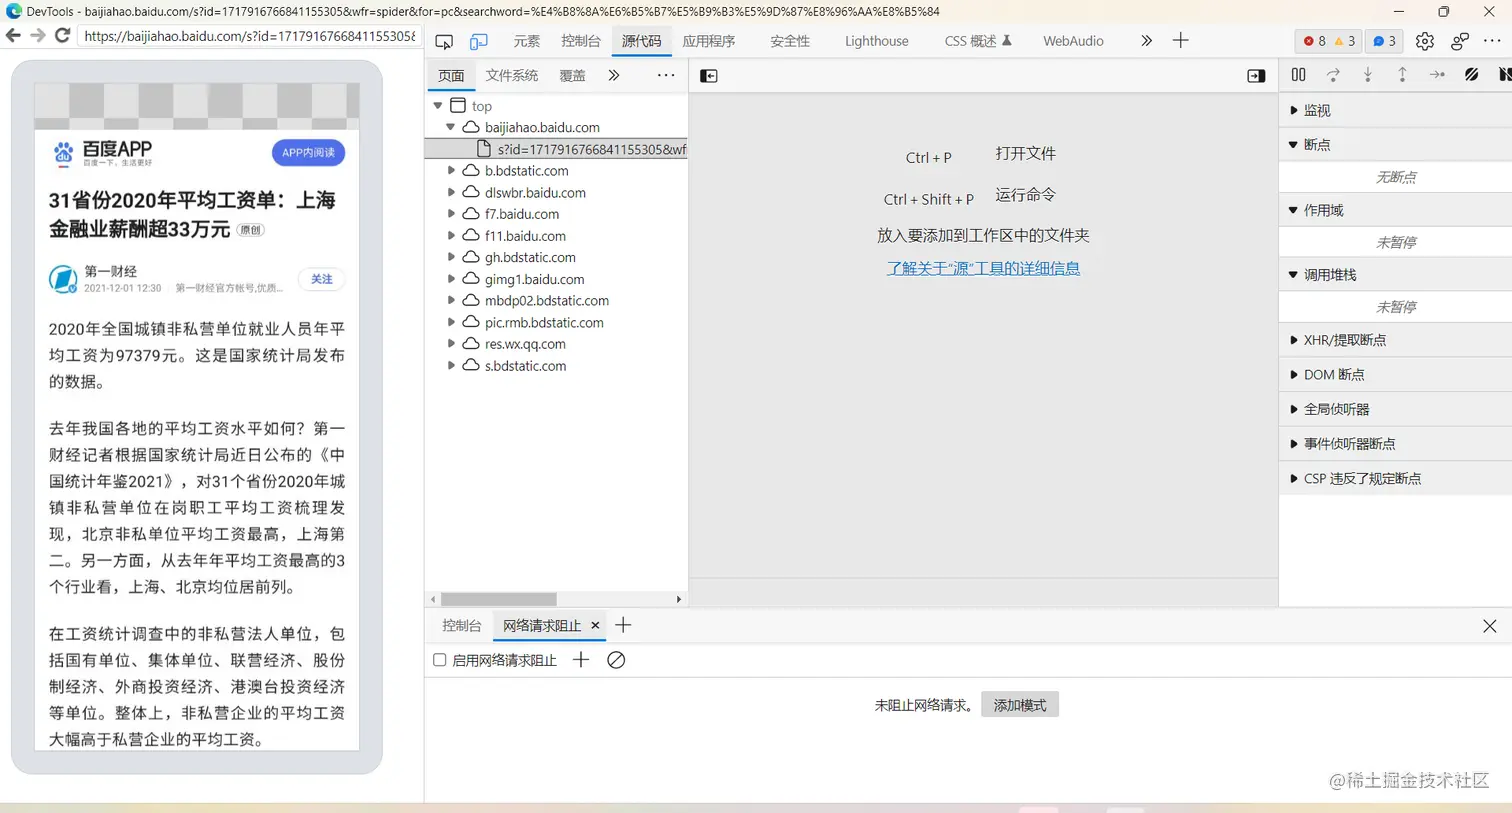Switch to 控制台 drawer tab
This screenshot has width=1512, height=813.
[462, 626]
